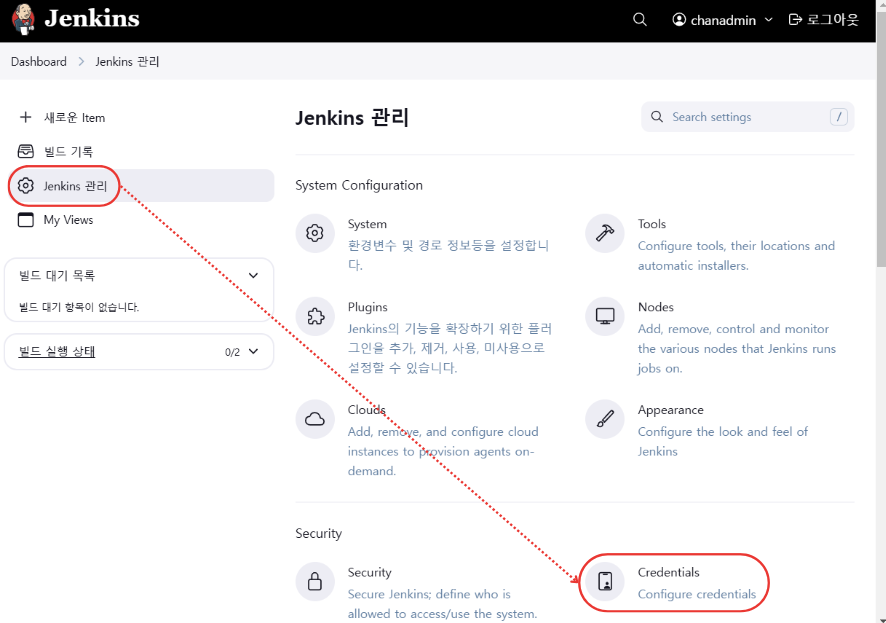Open the Plugins puzzle piece icon
The width and height of the screenshot is (886, 623).
(x=315, y=316)
